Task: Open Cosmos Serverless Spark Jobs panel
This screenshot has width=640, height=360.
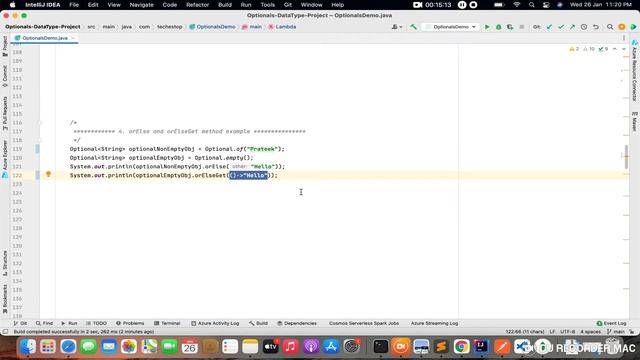Action: pos(364,323)
